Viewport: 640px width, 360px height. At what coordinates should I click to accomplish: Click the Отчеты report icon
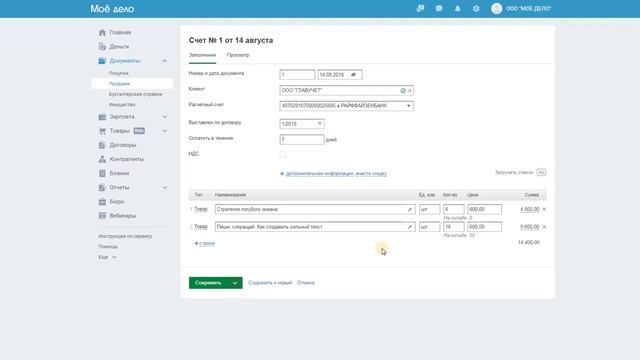(x=102, y=187)
